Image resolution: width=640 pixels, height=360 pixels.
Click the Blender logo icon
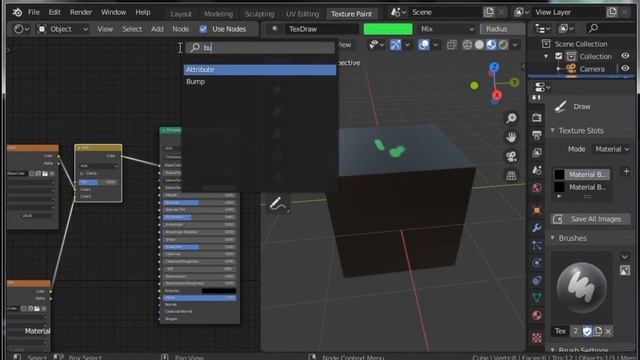tap(17, 13)
